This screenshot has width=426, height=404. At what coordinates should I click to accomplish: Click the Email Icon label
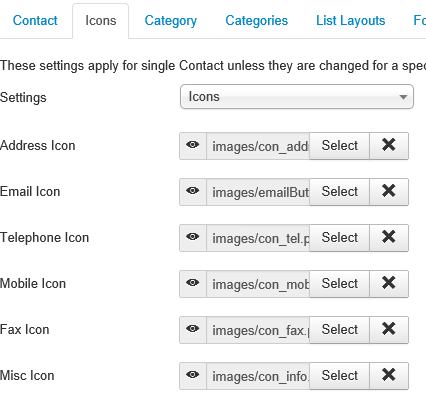[x=30, y=192]
